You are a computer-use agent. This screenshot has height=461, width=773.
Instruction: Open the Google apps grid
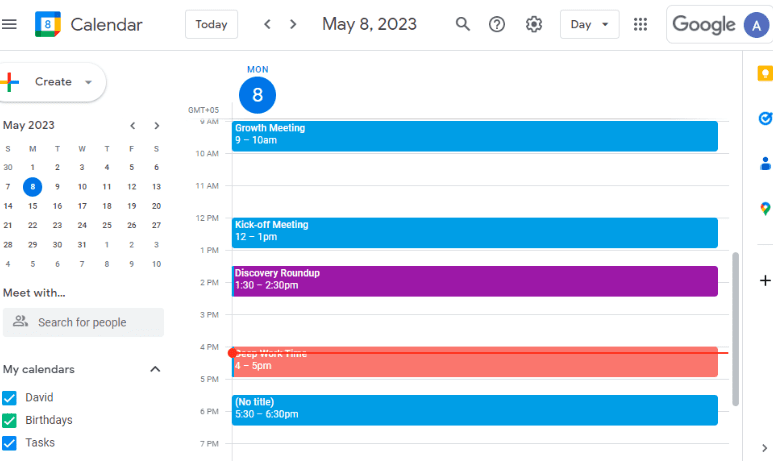point(640,24)
